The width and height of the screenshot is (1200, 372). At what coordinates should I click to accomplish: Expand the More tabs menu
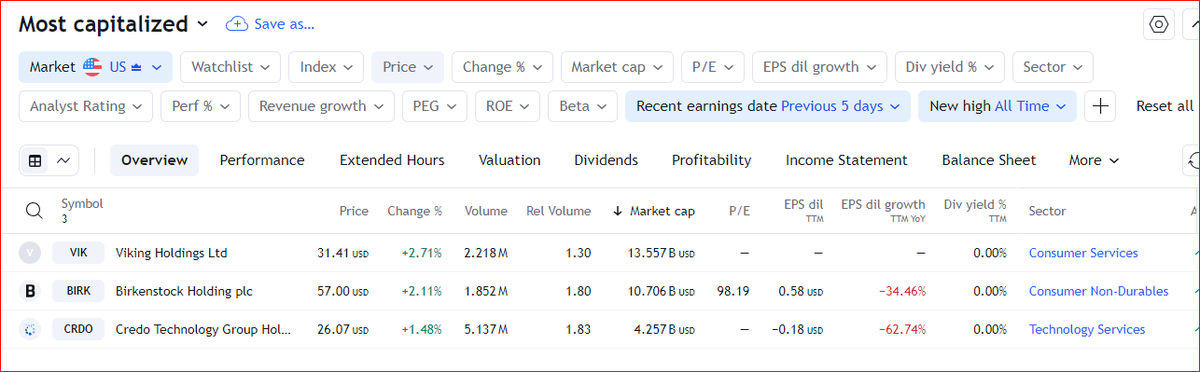coord(1094,160)
